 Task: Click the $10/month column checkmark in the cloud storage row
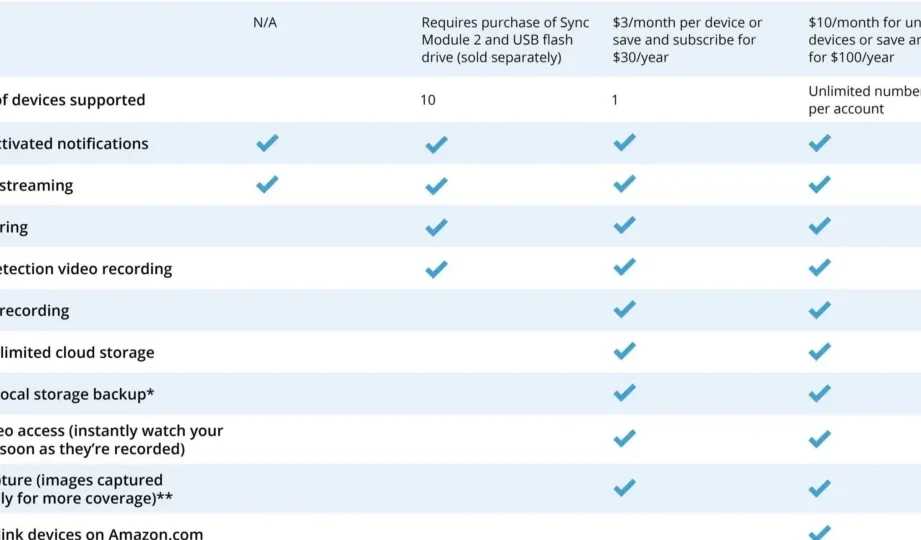point(819,351)
